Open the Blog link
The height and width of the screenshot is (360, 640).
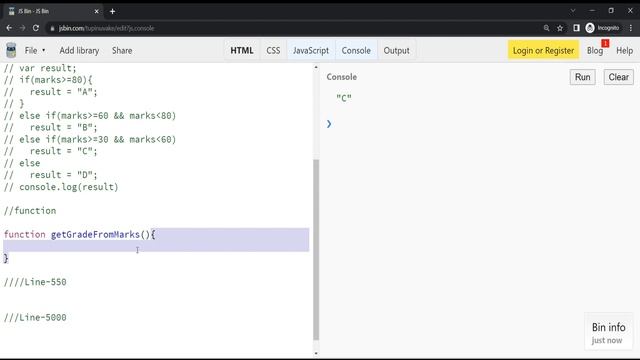pyautogui.click(x=595, y=51)
